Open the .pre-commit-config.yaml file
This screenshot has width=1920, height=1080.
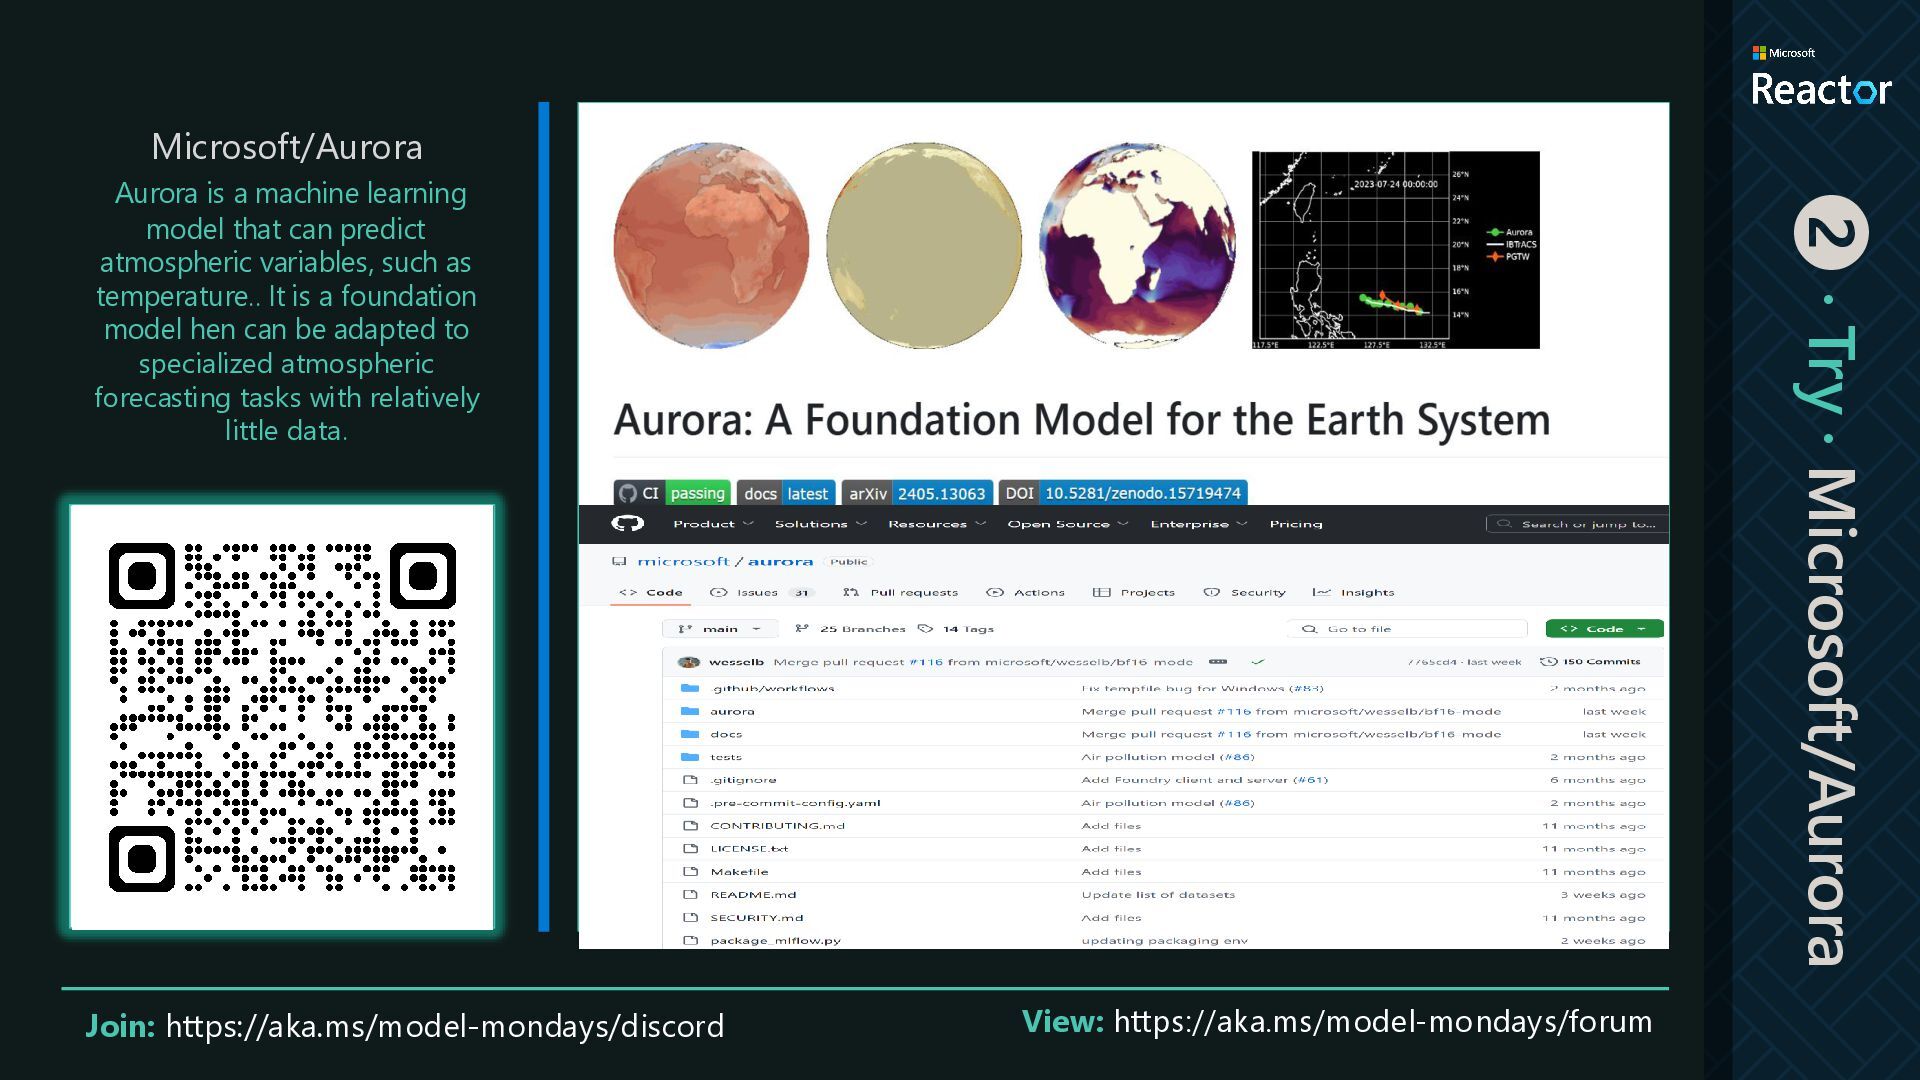click(795, 803)
